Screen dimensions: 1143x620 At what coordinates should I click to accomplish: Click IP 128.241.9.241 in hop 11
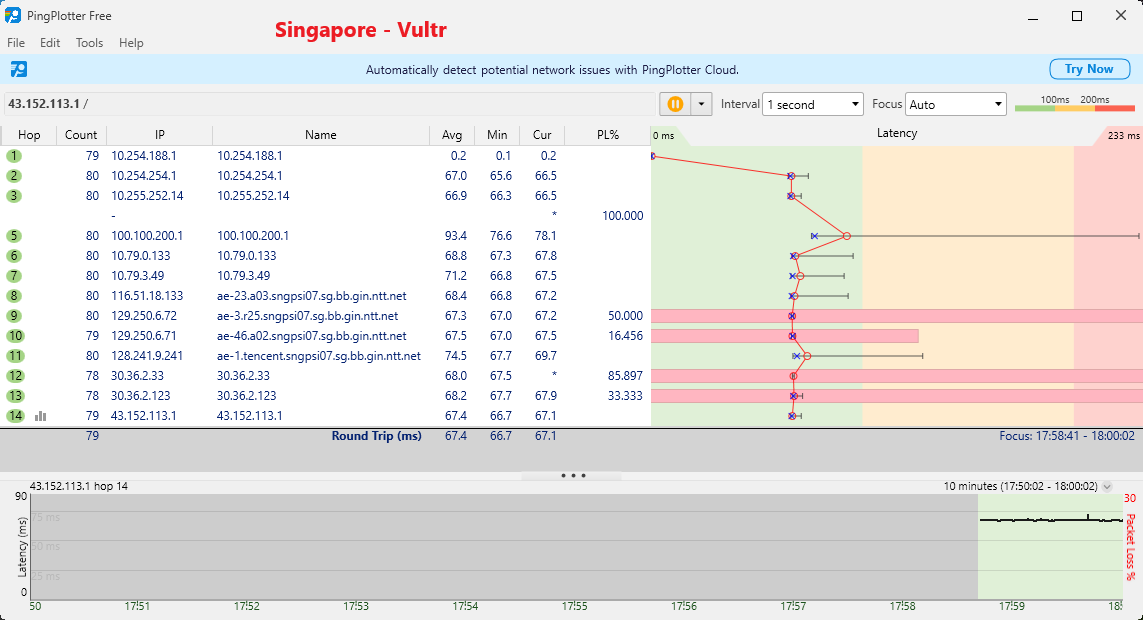tap(147, 356)
